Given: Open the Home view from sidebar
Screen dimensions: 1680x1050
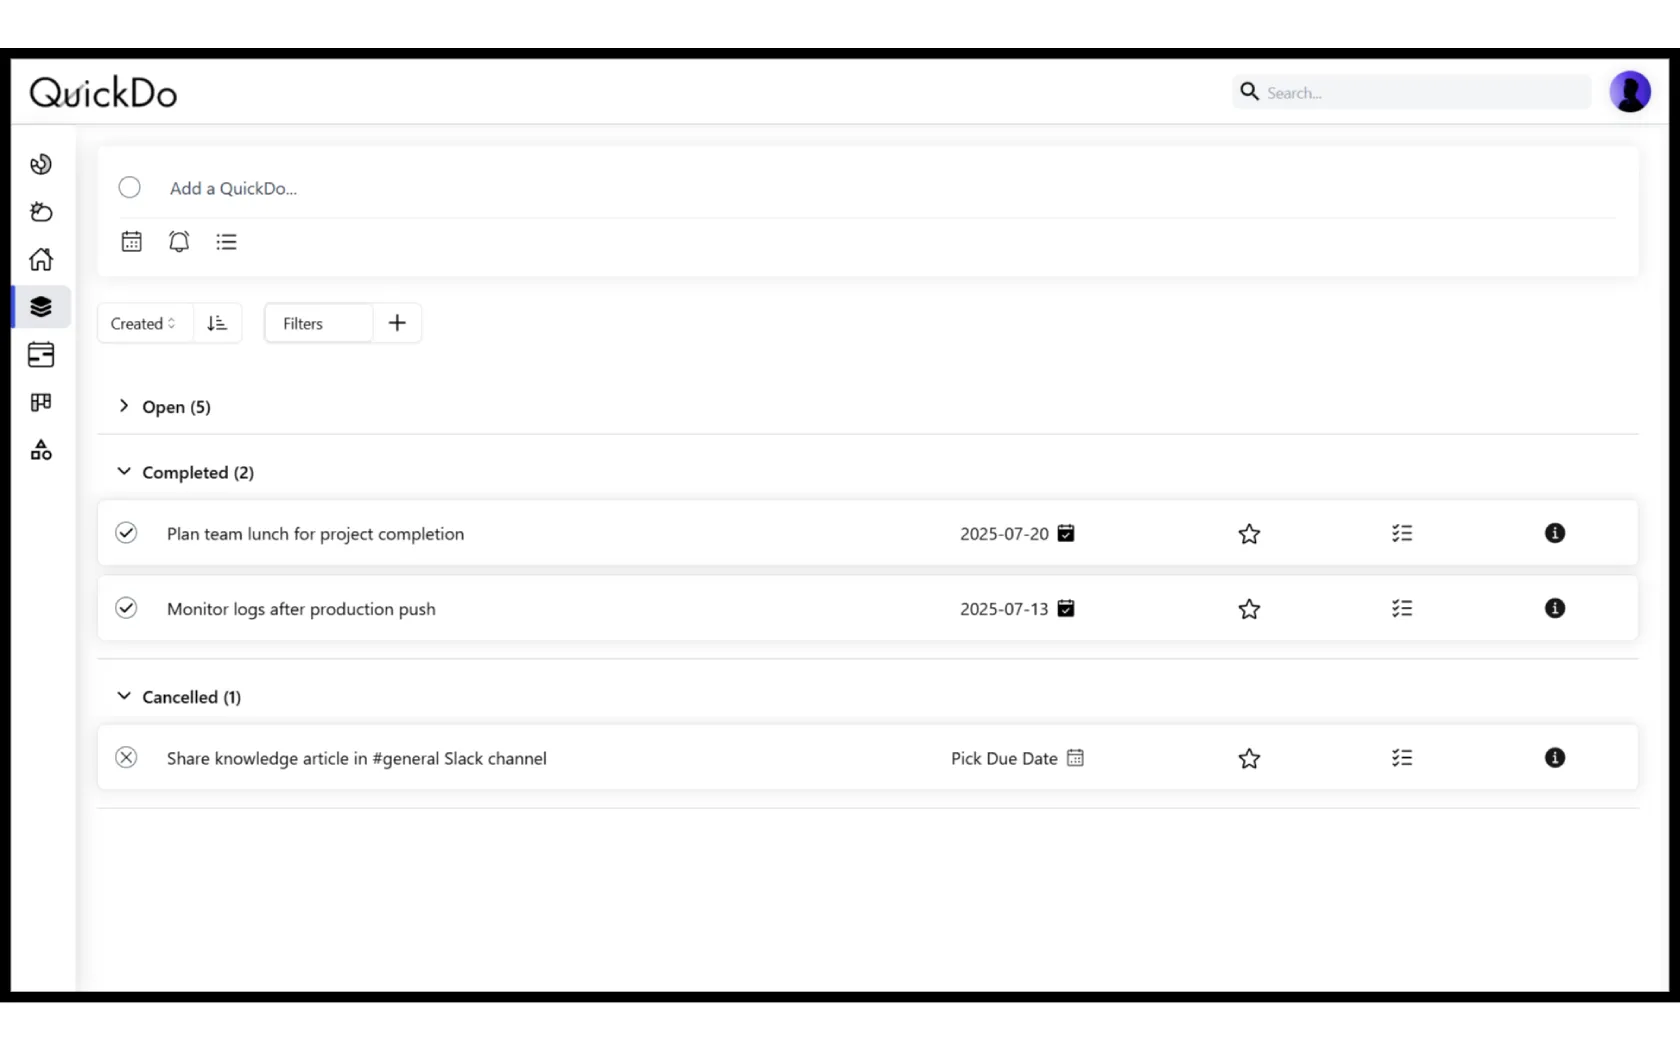Looking at the screenshot, I should click(x=41, y=259).
